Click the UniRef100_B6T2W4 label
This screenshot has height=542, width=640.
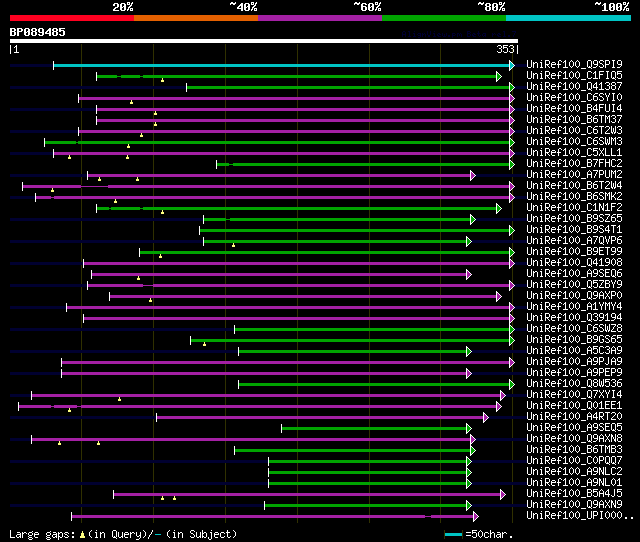[574, 186]
